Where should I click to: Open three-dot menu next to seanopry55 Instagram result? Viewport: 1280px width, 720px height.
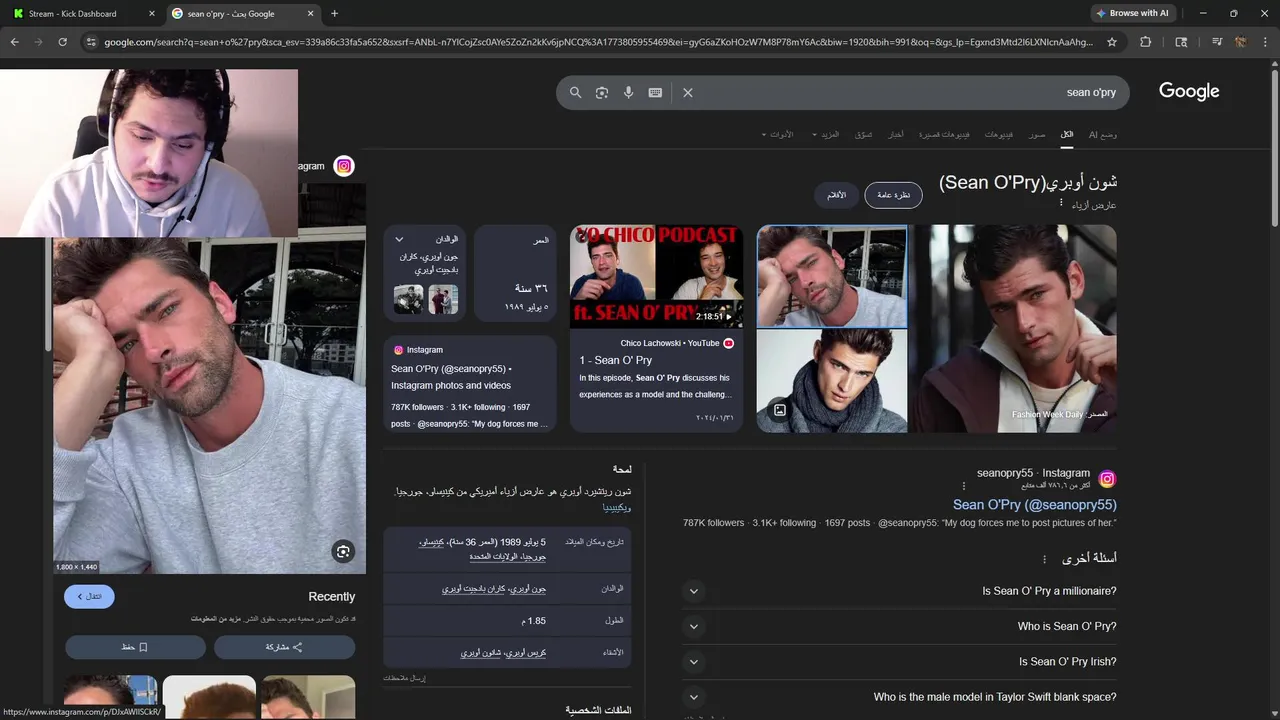point(964,486)
